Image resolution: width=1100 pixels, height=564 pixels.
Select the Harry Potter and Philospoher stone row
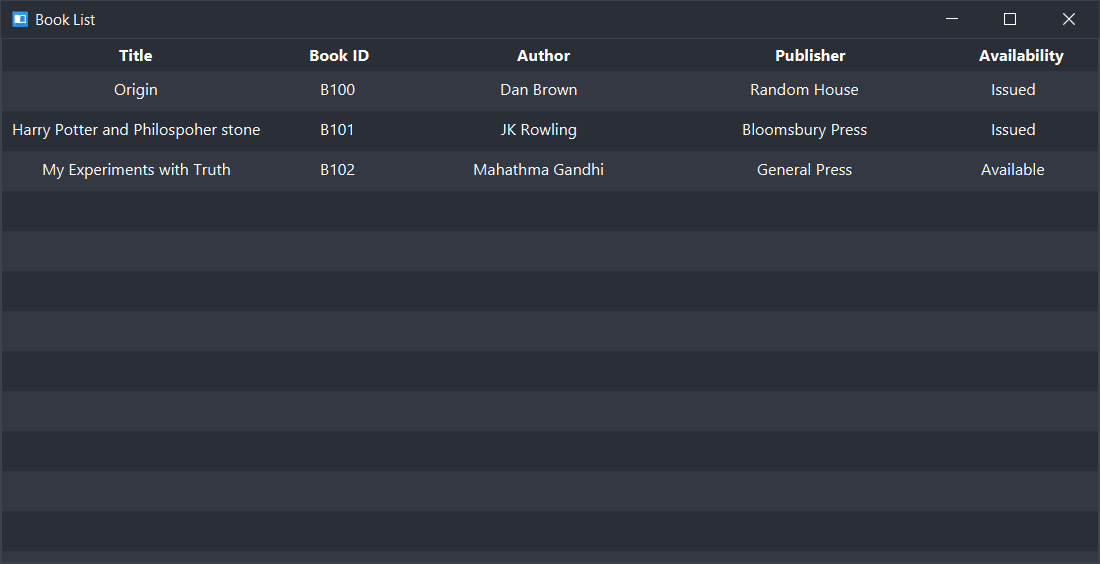coord(550,130)
